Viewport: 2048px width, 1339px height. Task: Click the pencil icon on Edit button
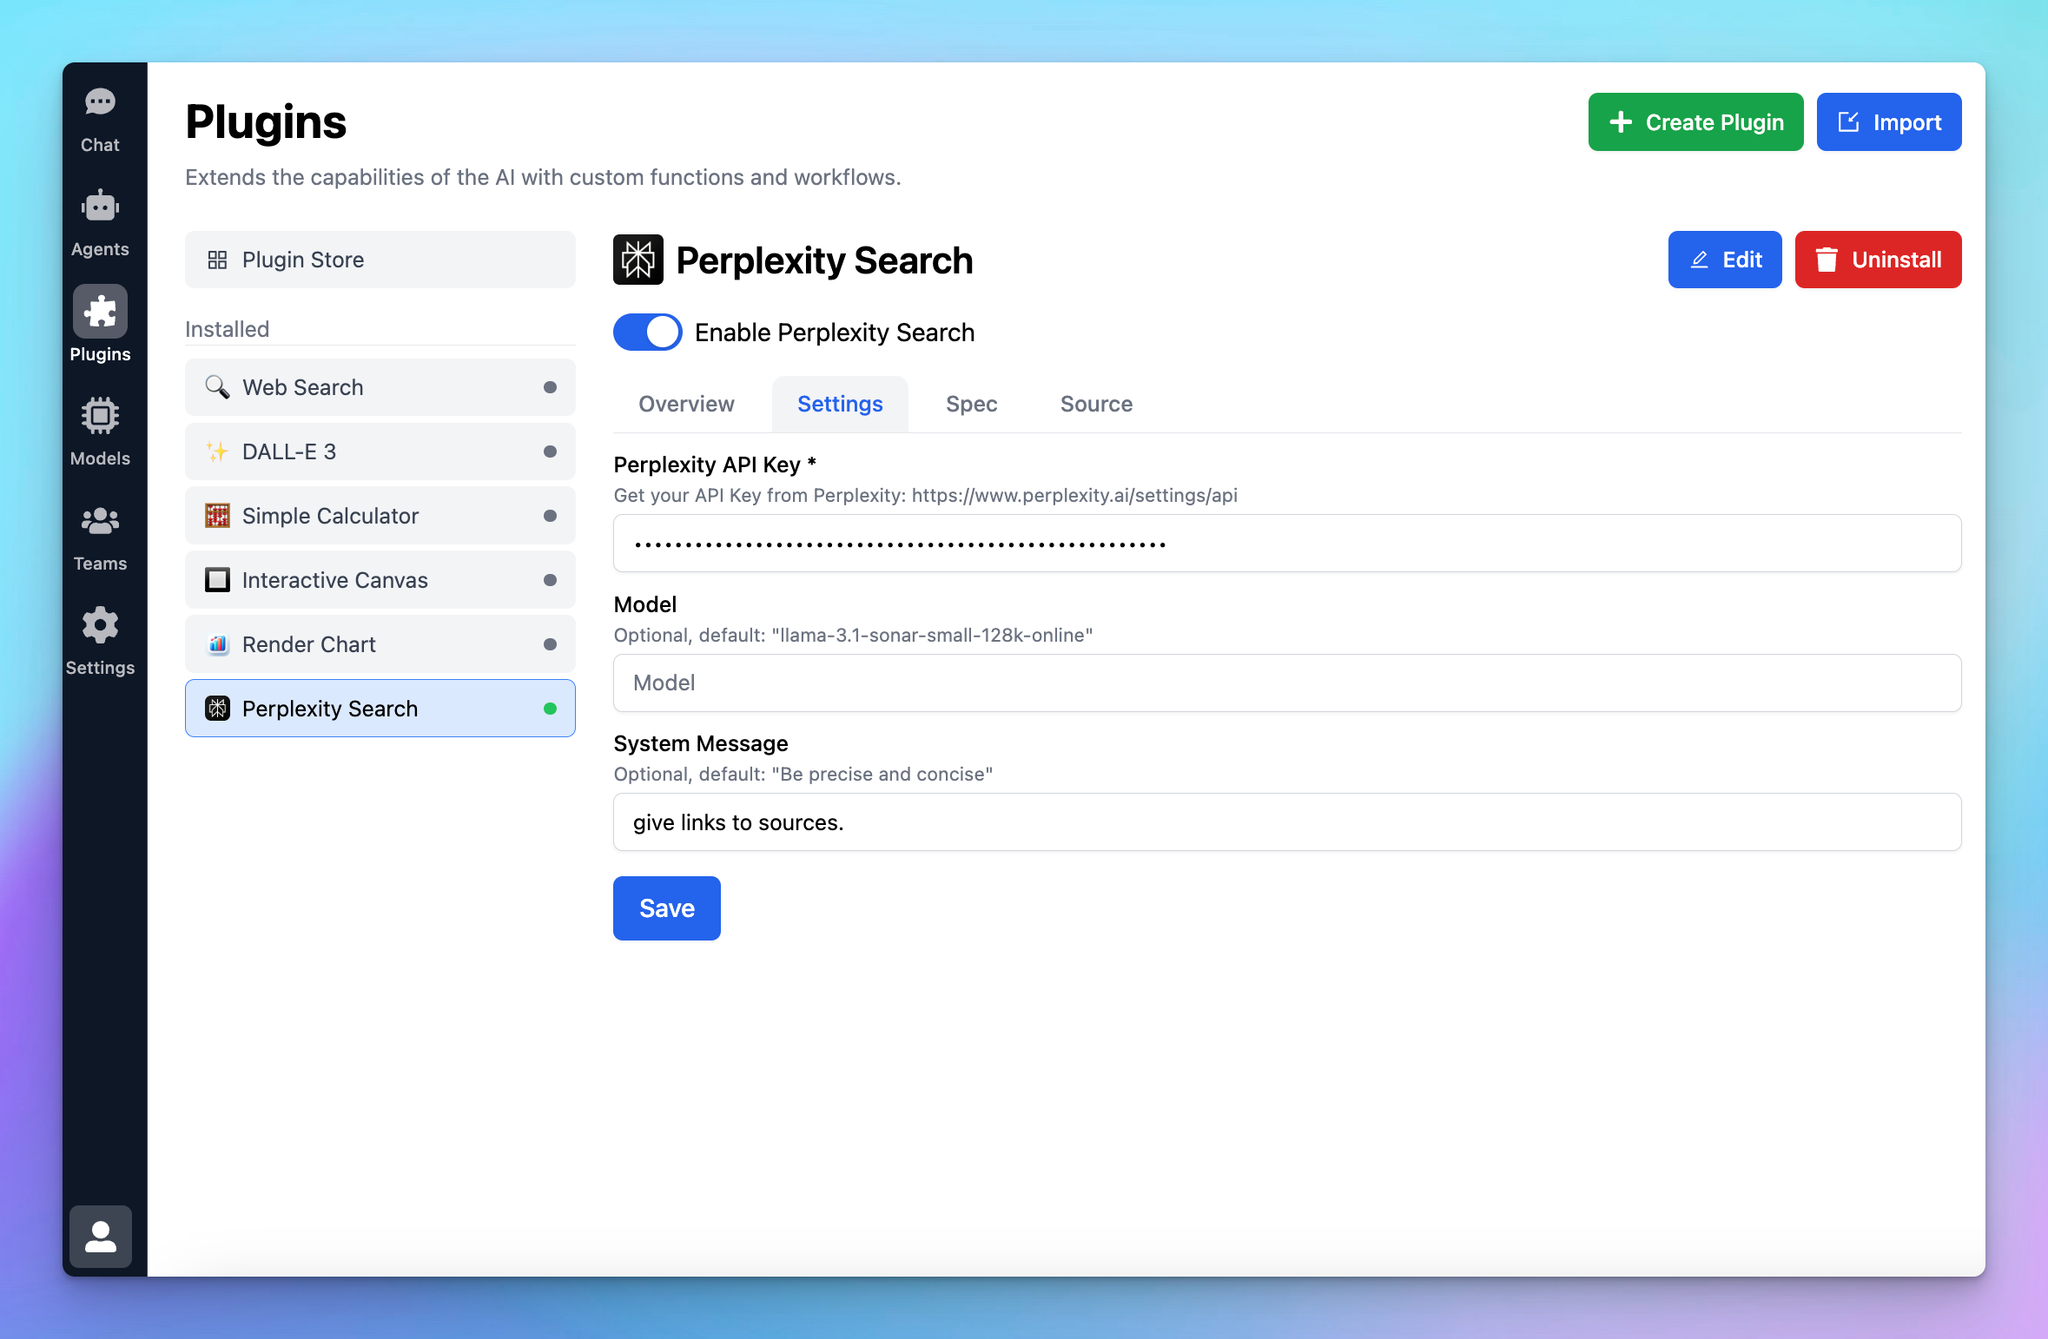pos(1699,260)
